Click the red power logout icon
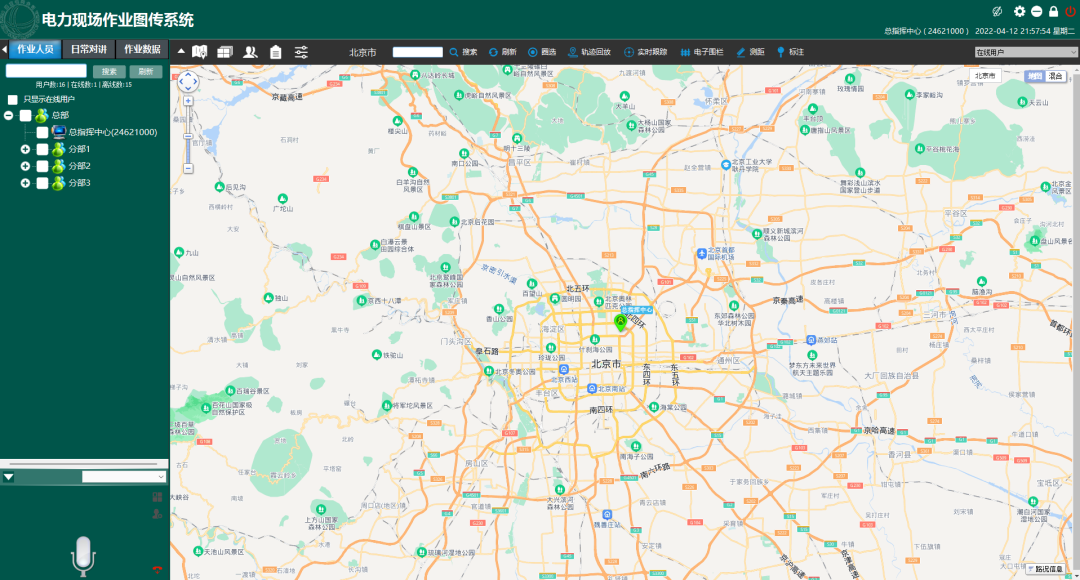1080x580 pixels. (1070, 11)
